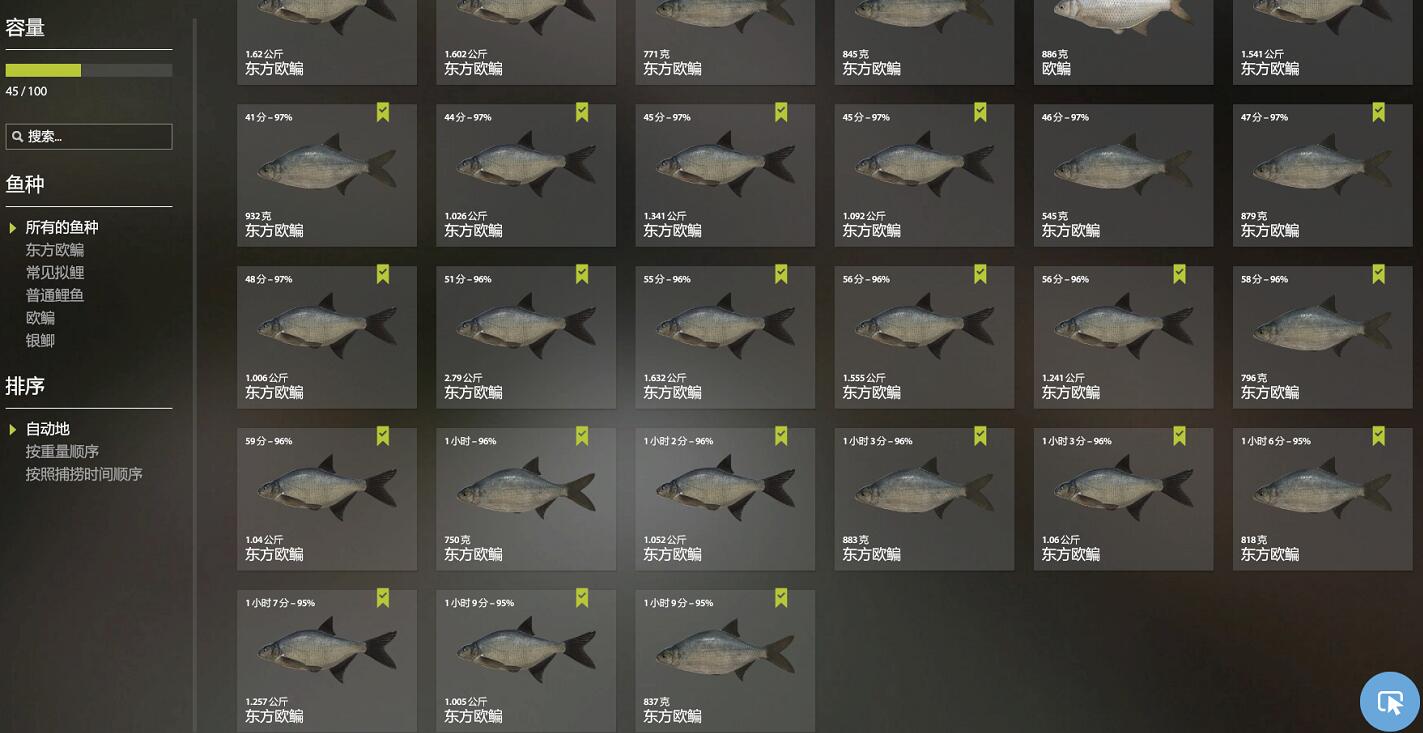Filter species by 普通鲤鱼
Image resolution: width=1423 pixels, height=733 pixels.
(x=55, y=295)
